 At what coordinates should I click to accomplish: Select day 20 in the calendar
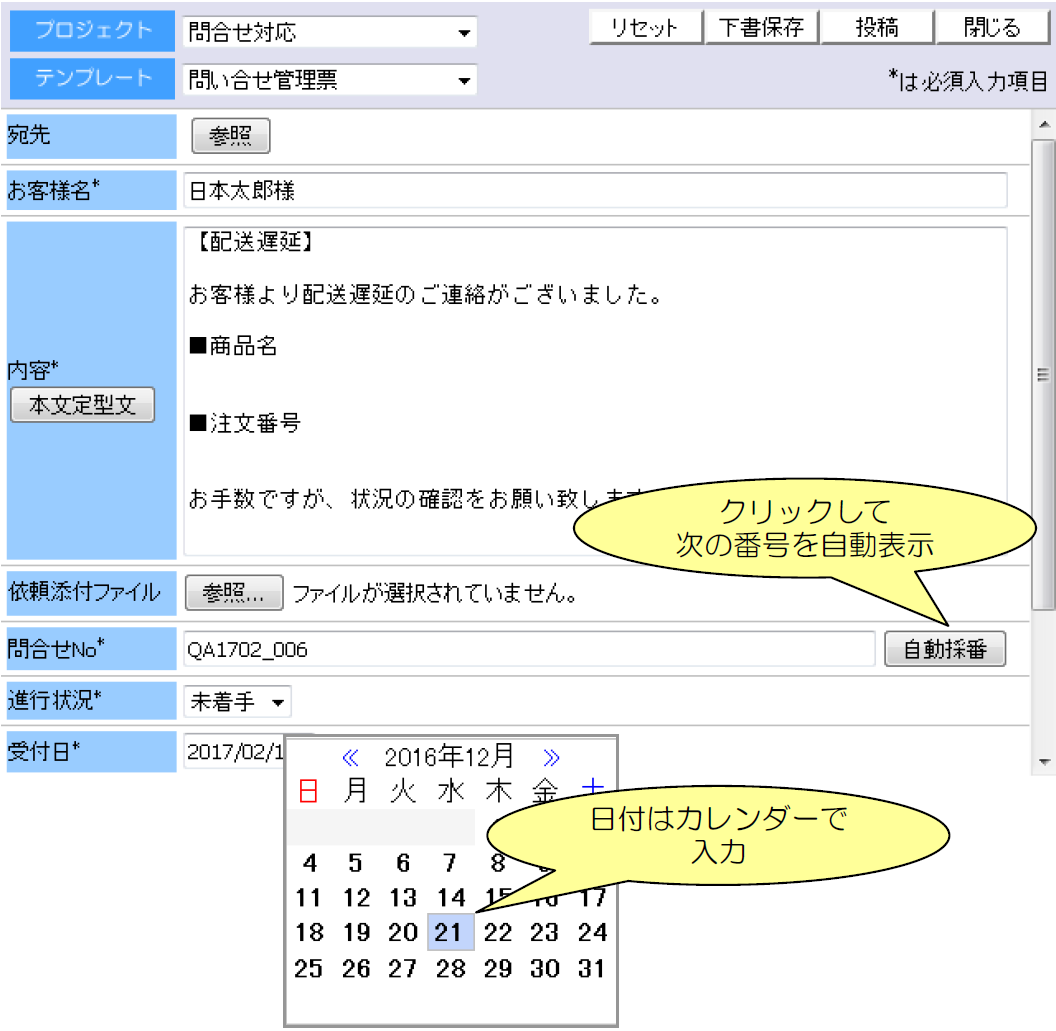(403, 933)
